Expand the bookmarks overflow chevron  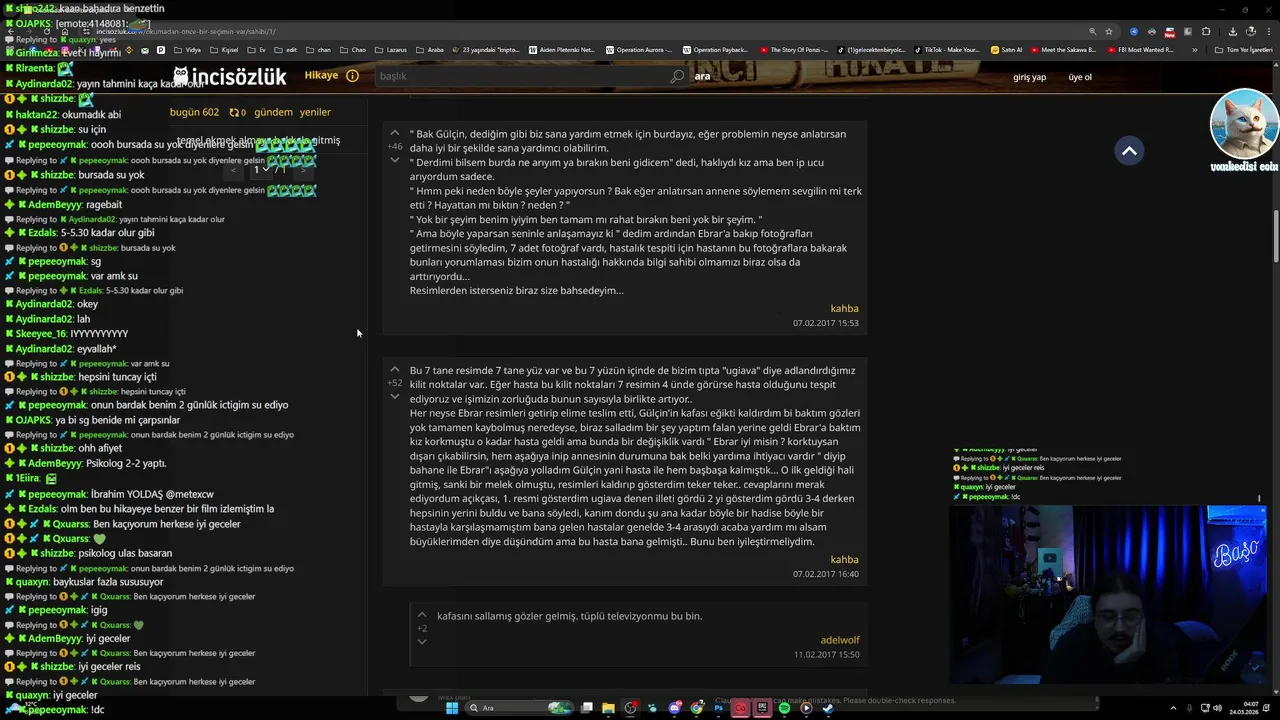(x=1195, y=50)
